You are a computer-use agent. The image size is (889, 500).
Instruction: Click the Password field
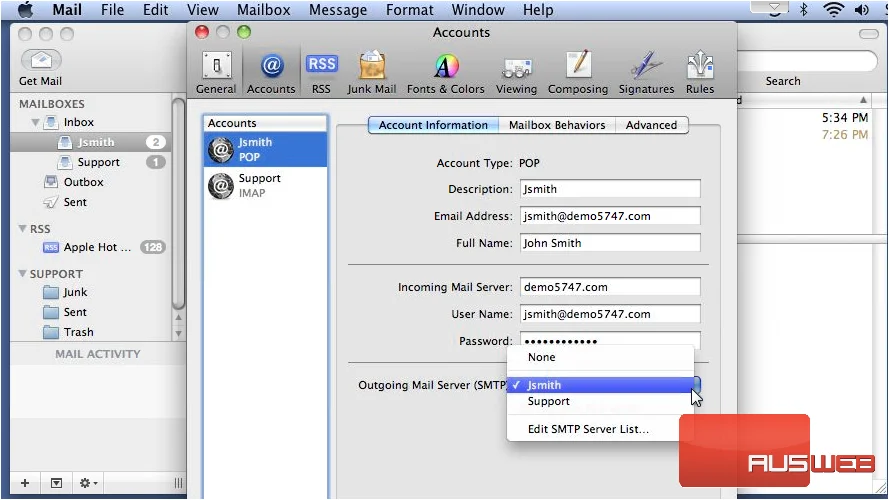click(x=610, y=340)
